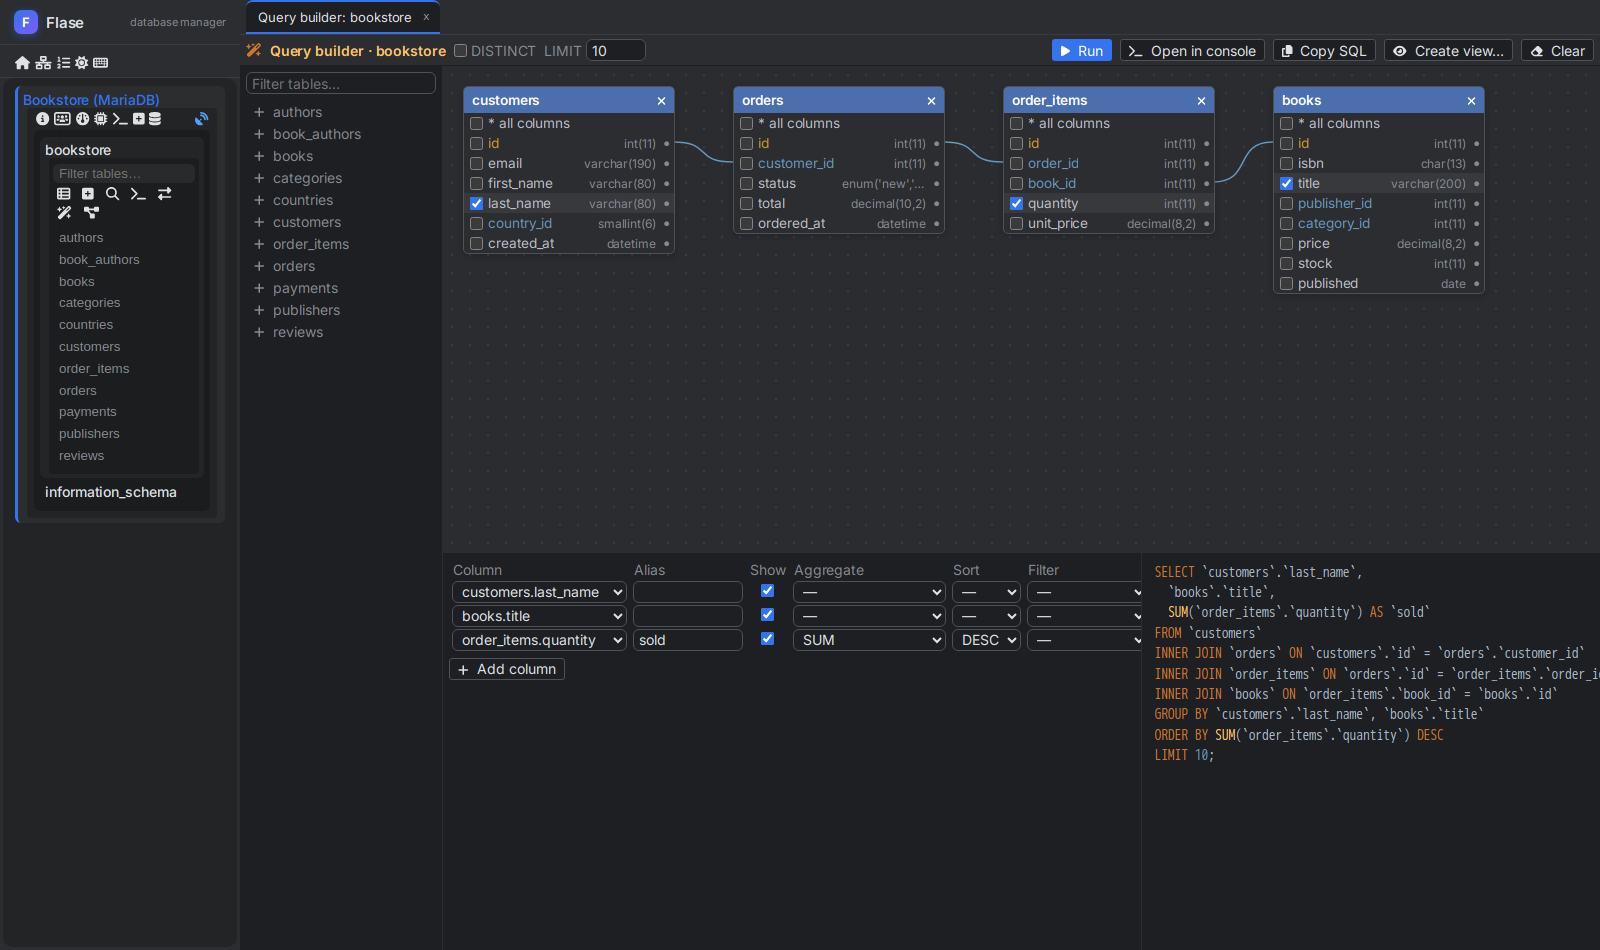
Task: Open table list icon under bookstore filter
Action: 64,194
